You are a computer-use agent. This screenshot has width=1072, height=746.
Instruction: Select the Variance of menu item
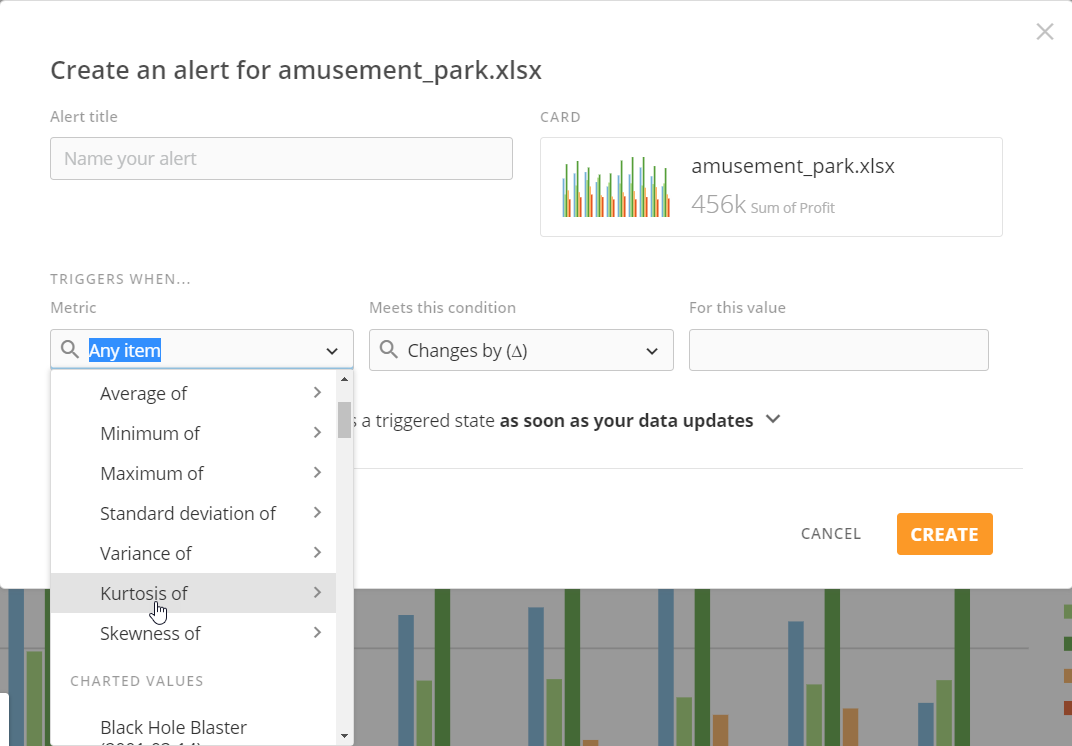(x=146, y=553)
